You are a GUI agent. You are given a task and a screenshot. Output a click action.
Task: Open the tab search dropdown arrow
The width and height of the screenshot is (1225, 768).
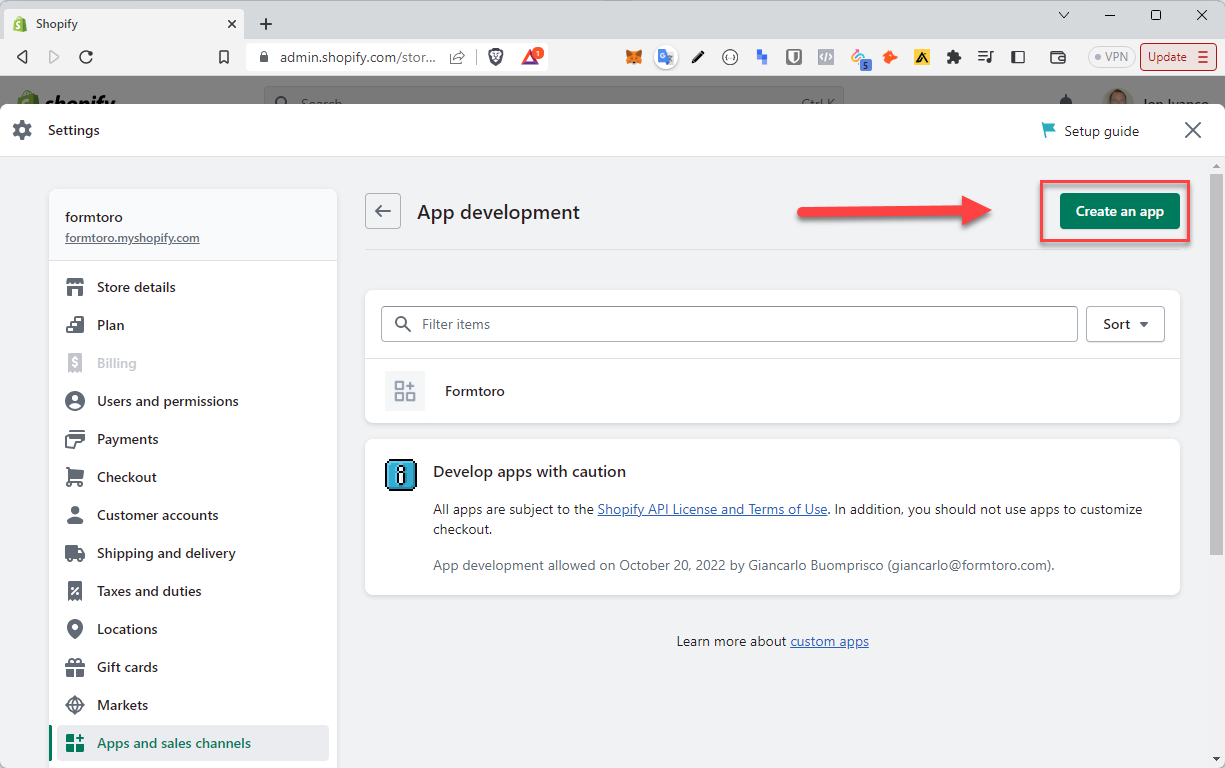coord(1064,15)
